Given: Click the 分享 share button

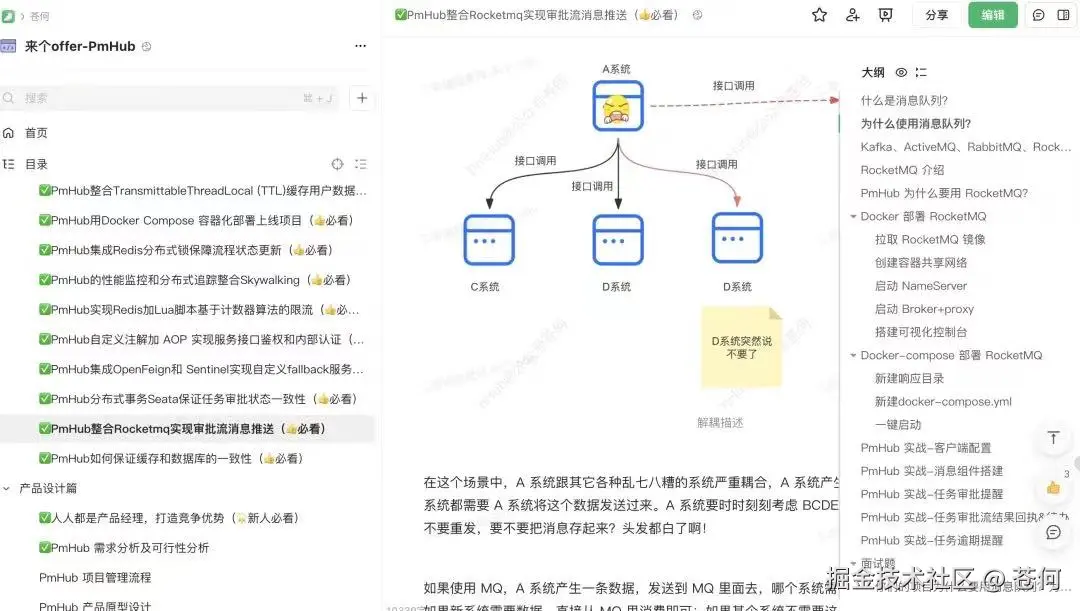Looking at the screenshot, I should [936, 14].
